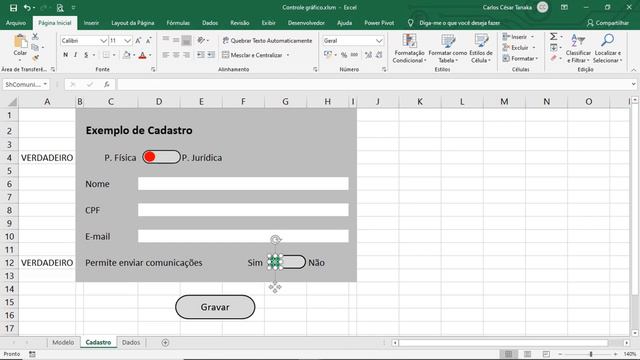The width and height of the screenshot is (640, 360).
Task: Open the font name dropdown
Action: 103,40
